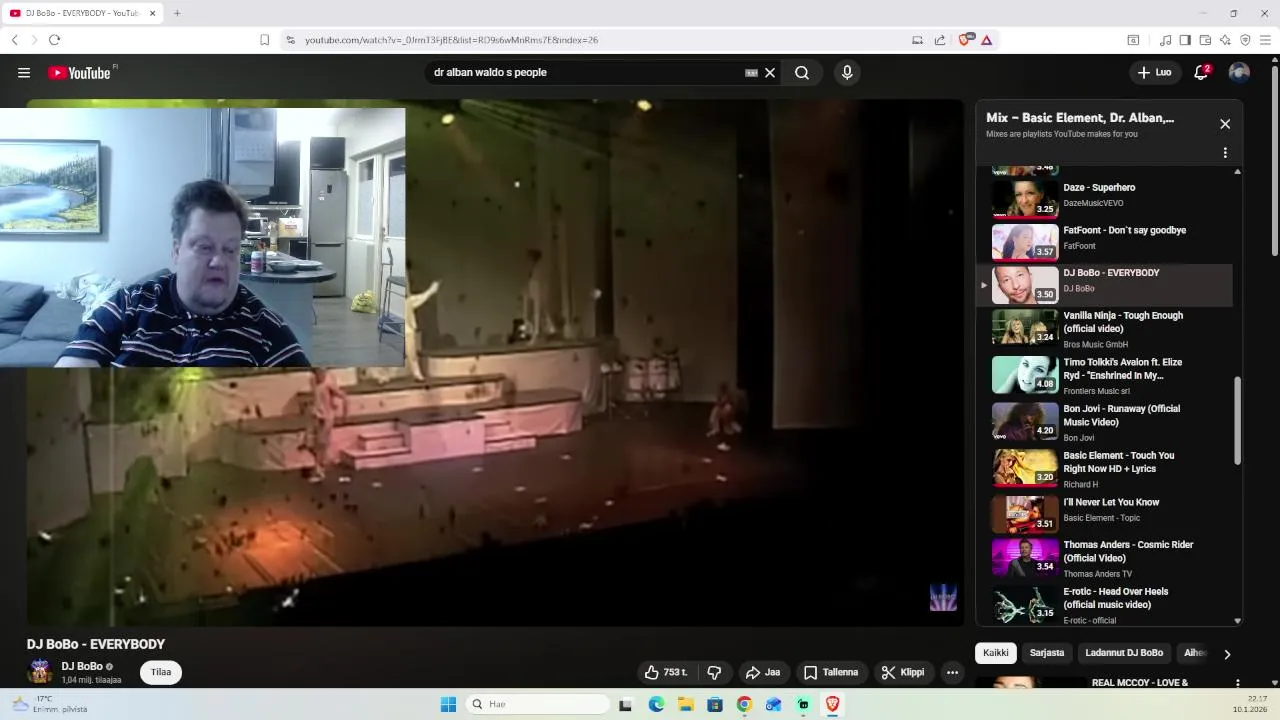Open site settings icon in address bar
The width and height of the screenshot is (1280, 720).
(x=290, y=40)
